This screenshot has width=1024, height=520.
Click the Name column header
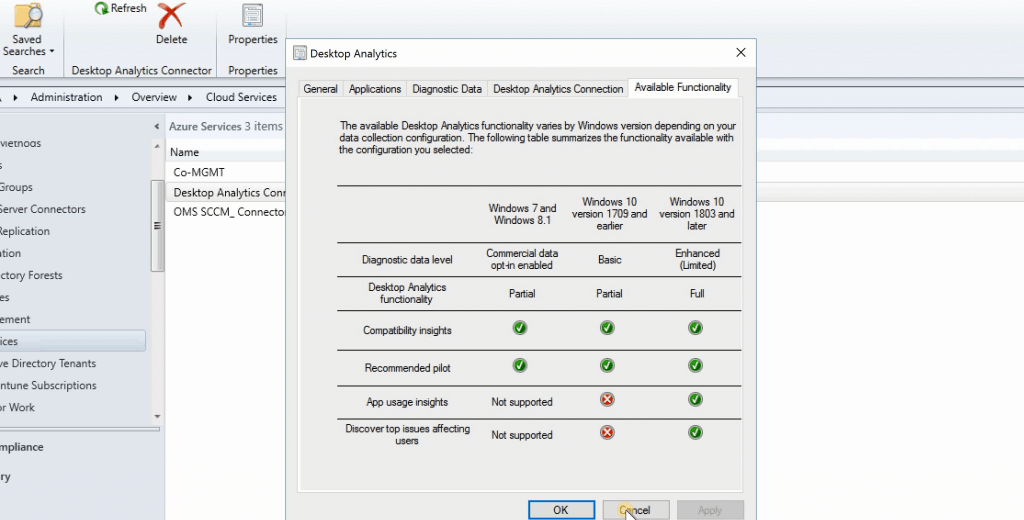(x=225, y=152)
